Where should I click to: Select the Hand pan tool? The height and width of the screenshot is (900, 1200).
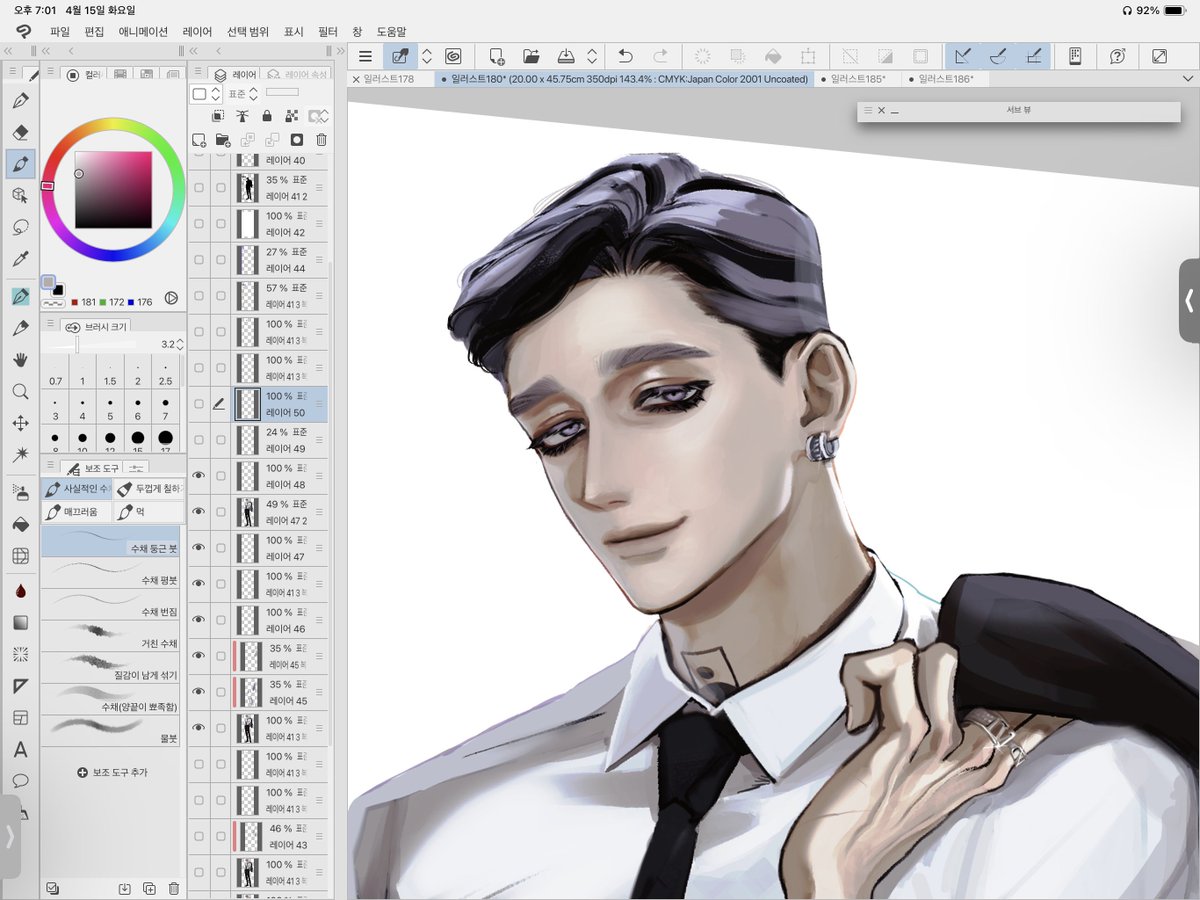pyautogui.click(x=20, y=360)
